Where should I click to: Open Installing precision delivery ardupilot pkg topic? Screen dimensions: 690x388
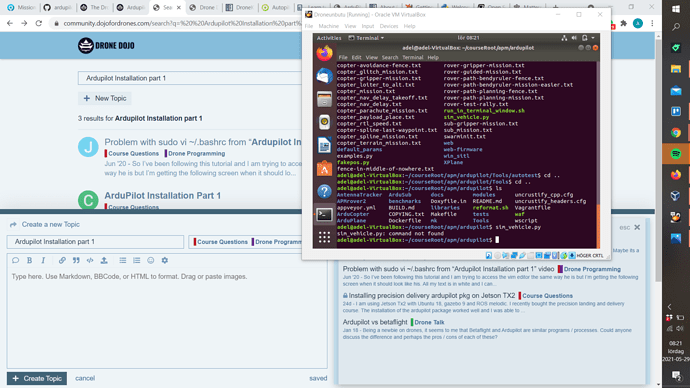(432, 296)
